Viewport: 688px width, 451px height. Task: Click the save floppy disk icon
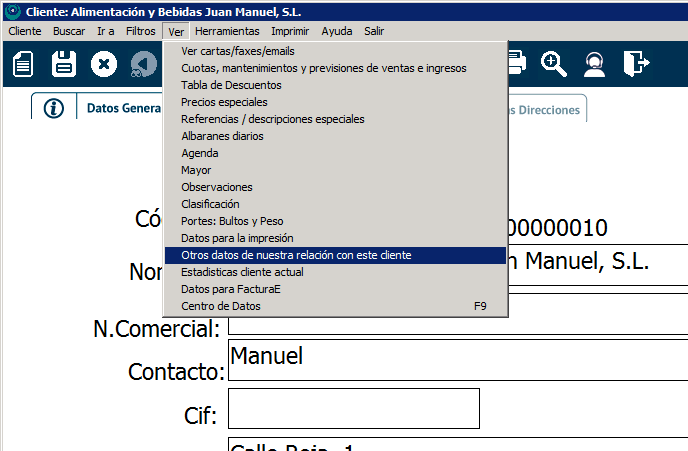tap(64, 65)
